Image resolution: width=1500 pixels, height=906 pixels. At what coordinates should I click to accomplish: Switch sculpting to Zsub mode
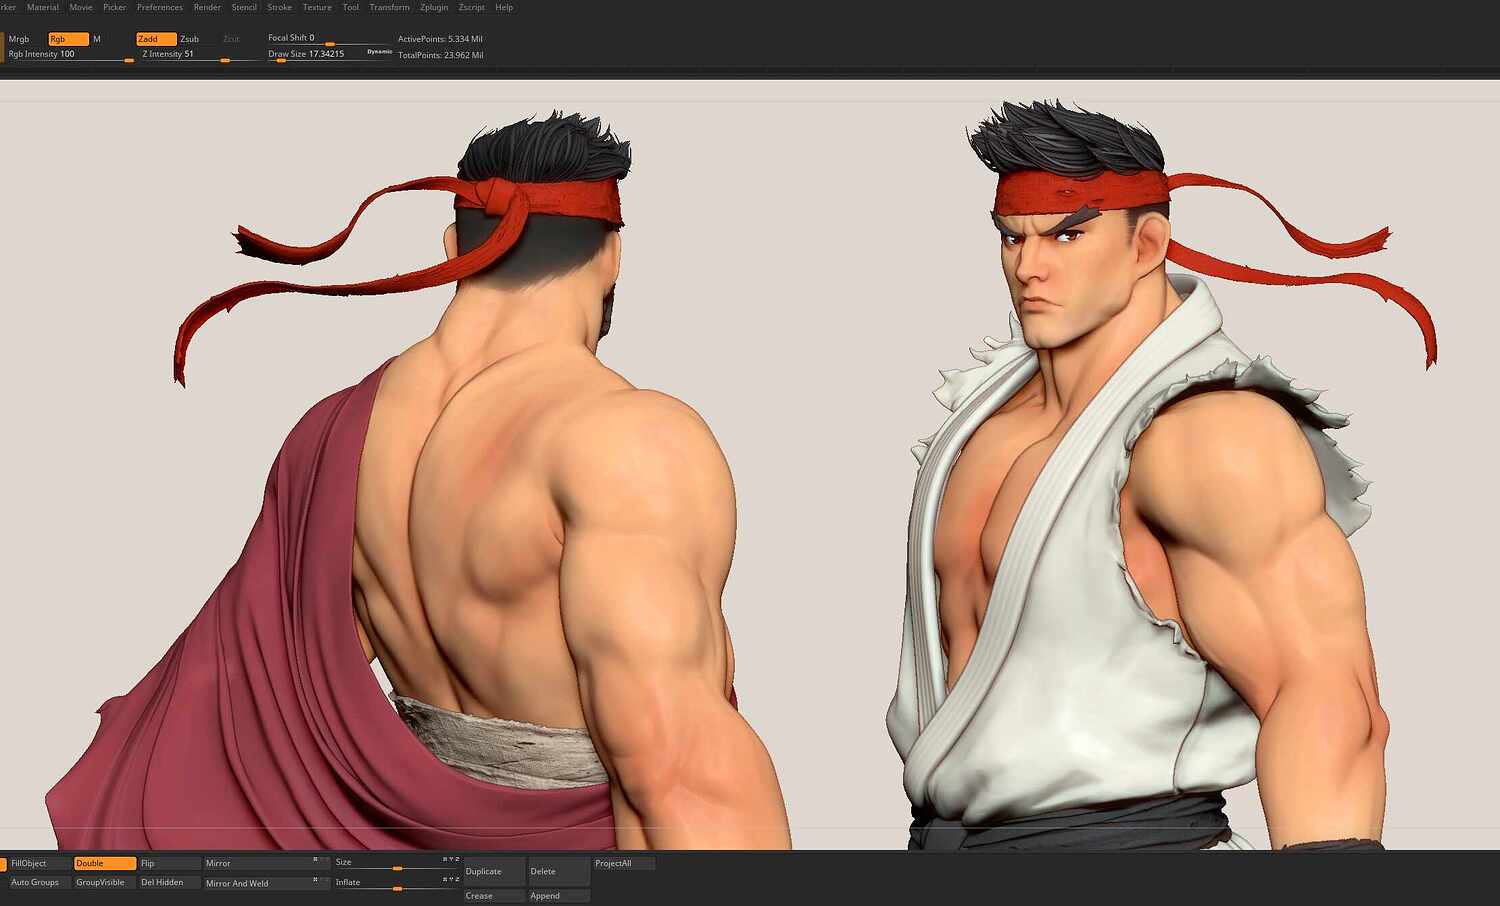point(189,39)
